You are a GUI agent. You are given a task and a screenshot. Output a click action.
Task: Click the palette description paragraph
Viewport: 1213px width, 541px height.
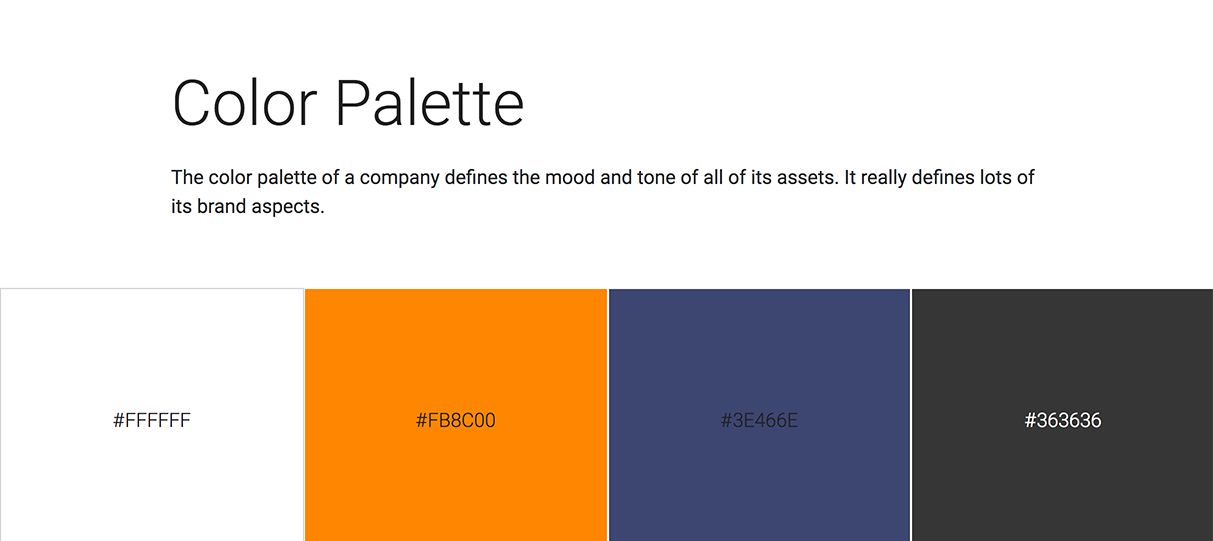(603, 193)
